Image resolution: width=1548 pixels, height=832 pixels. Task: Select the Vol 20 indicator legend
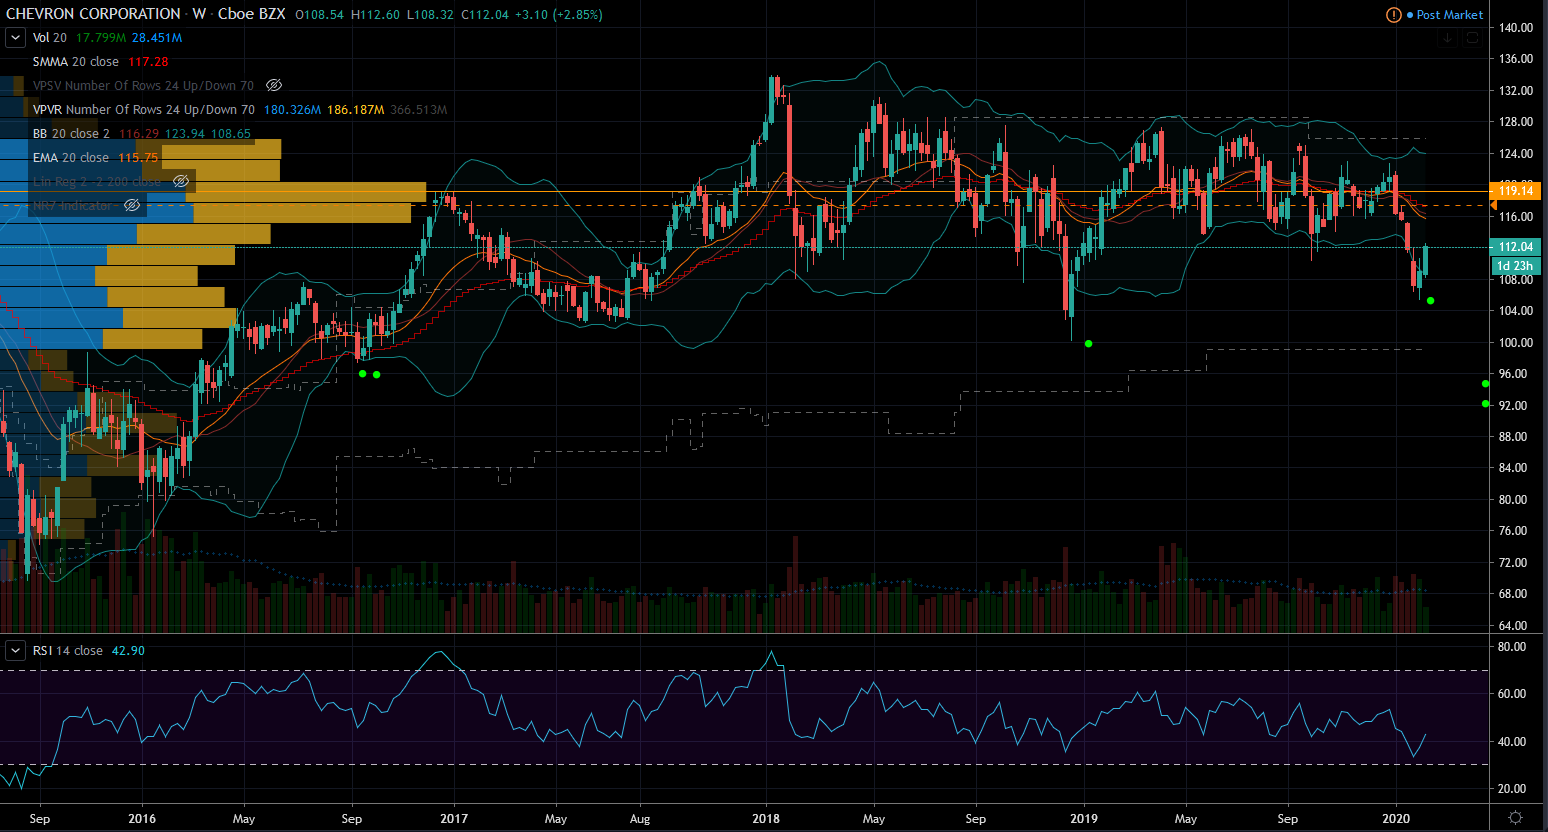pyautogui.click(x=50, y=38)
